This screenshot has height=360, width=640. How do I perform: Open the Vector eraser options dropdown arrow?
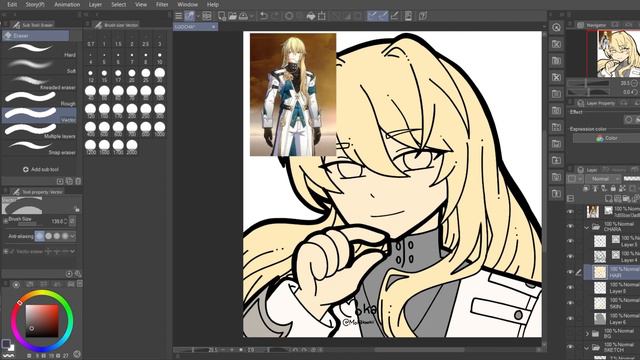coord(73,251)
